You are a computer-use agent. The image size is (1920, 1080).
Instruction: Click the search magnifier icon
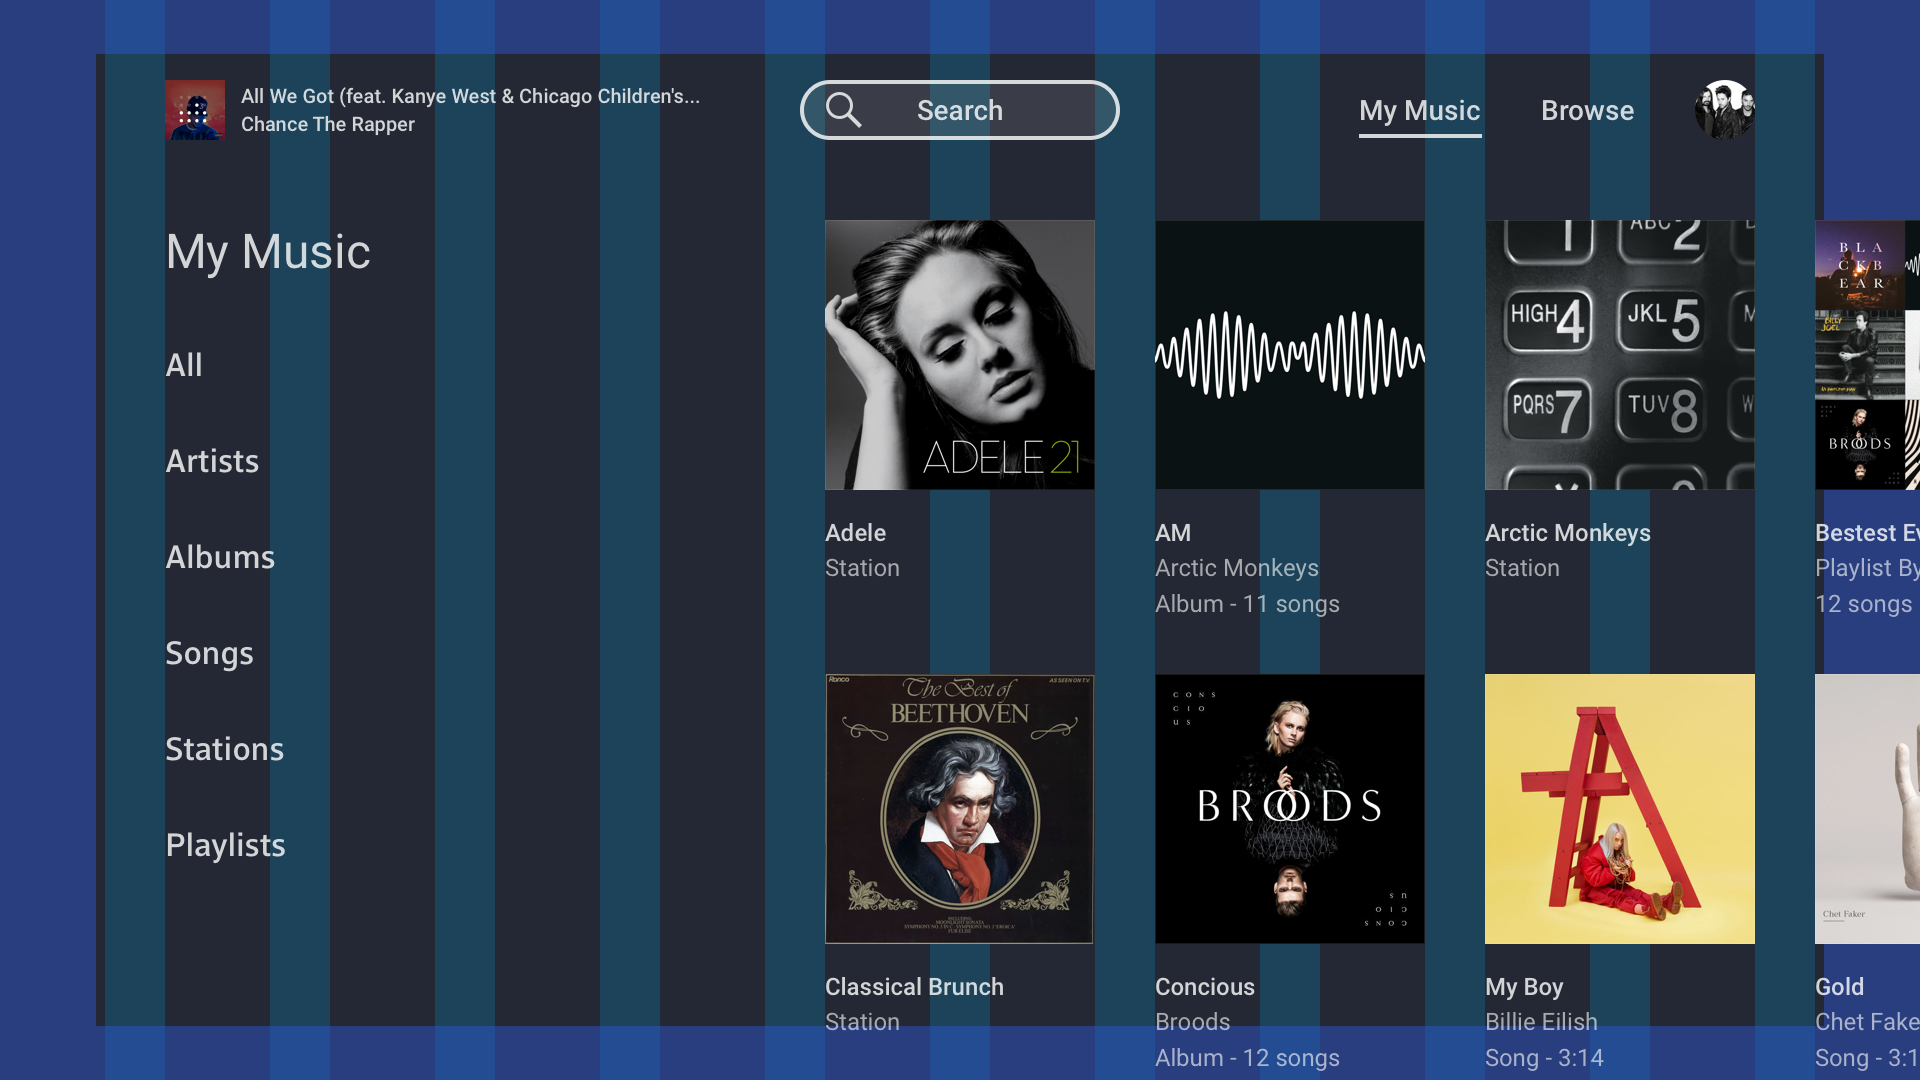pyautogui.click(x=843, y=110)
